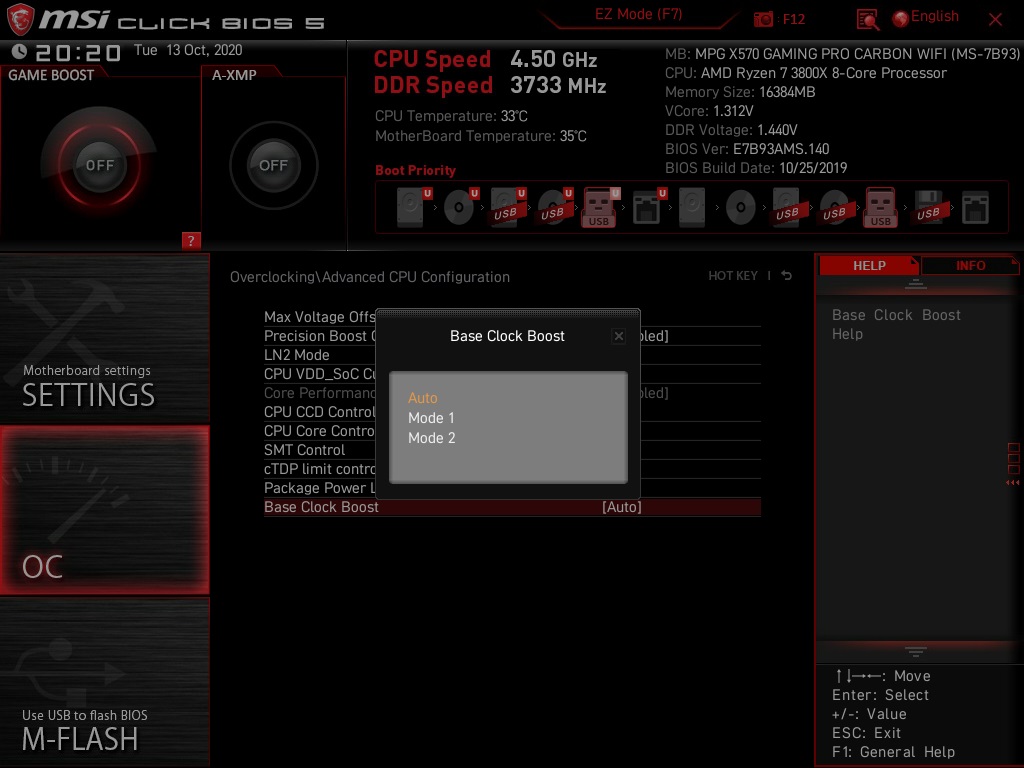This screenshot has width=1024, height=768.
Task: Select the UEFI USB hard disk boot icon
Action: (507, 207)
